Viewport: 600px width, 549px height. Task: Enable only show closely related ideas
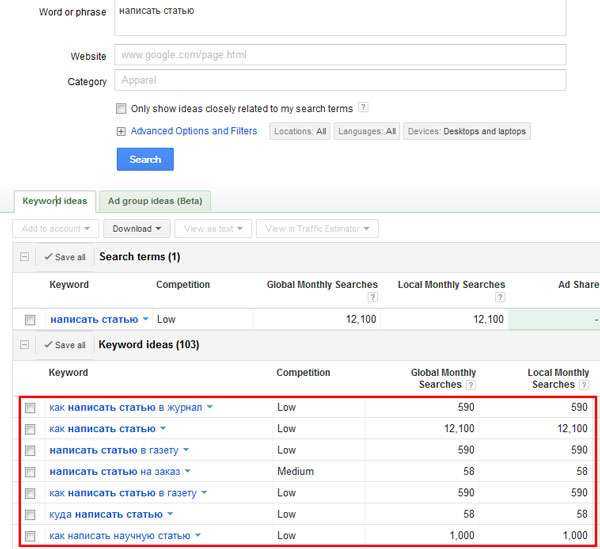coord(121,108)
